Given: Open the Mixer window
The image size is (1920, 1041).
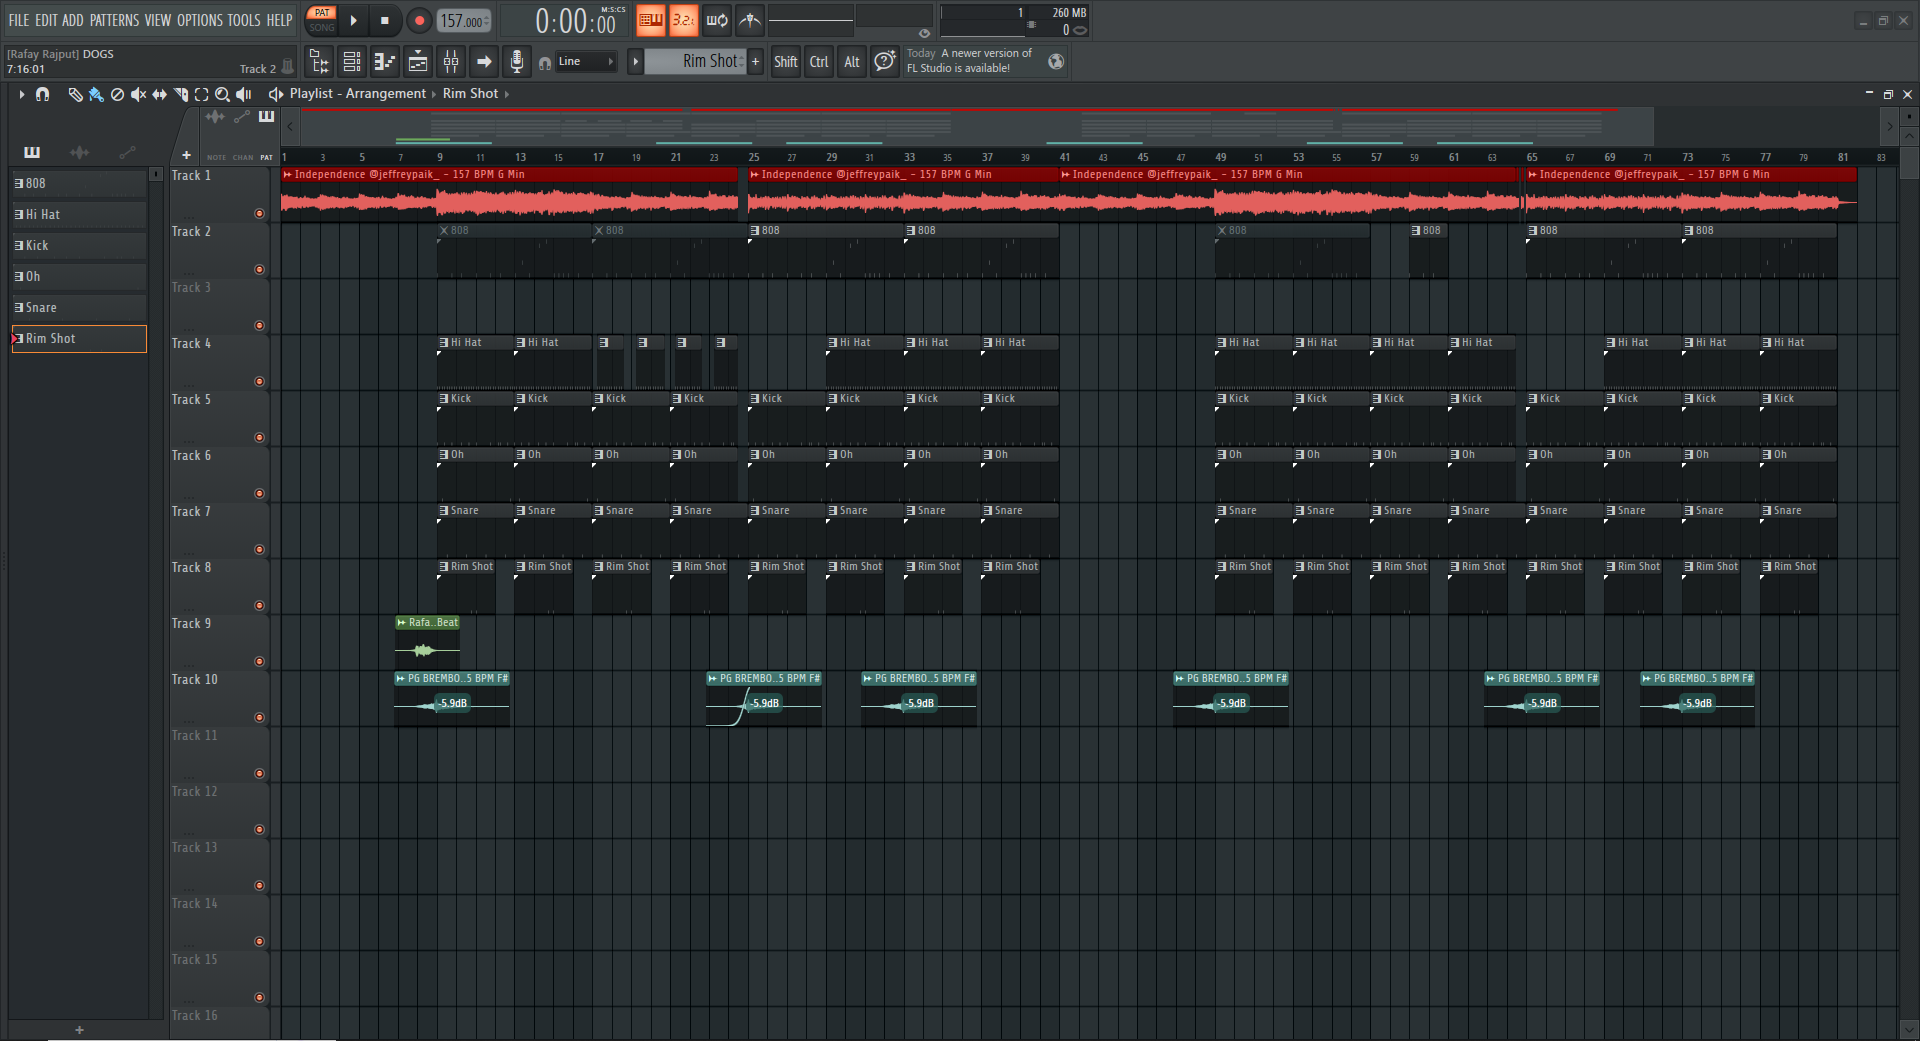Looking at the screenshot, I should [x=451, y=62].
